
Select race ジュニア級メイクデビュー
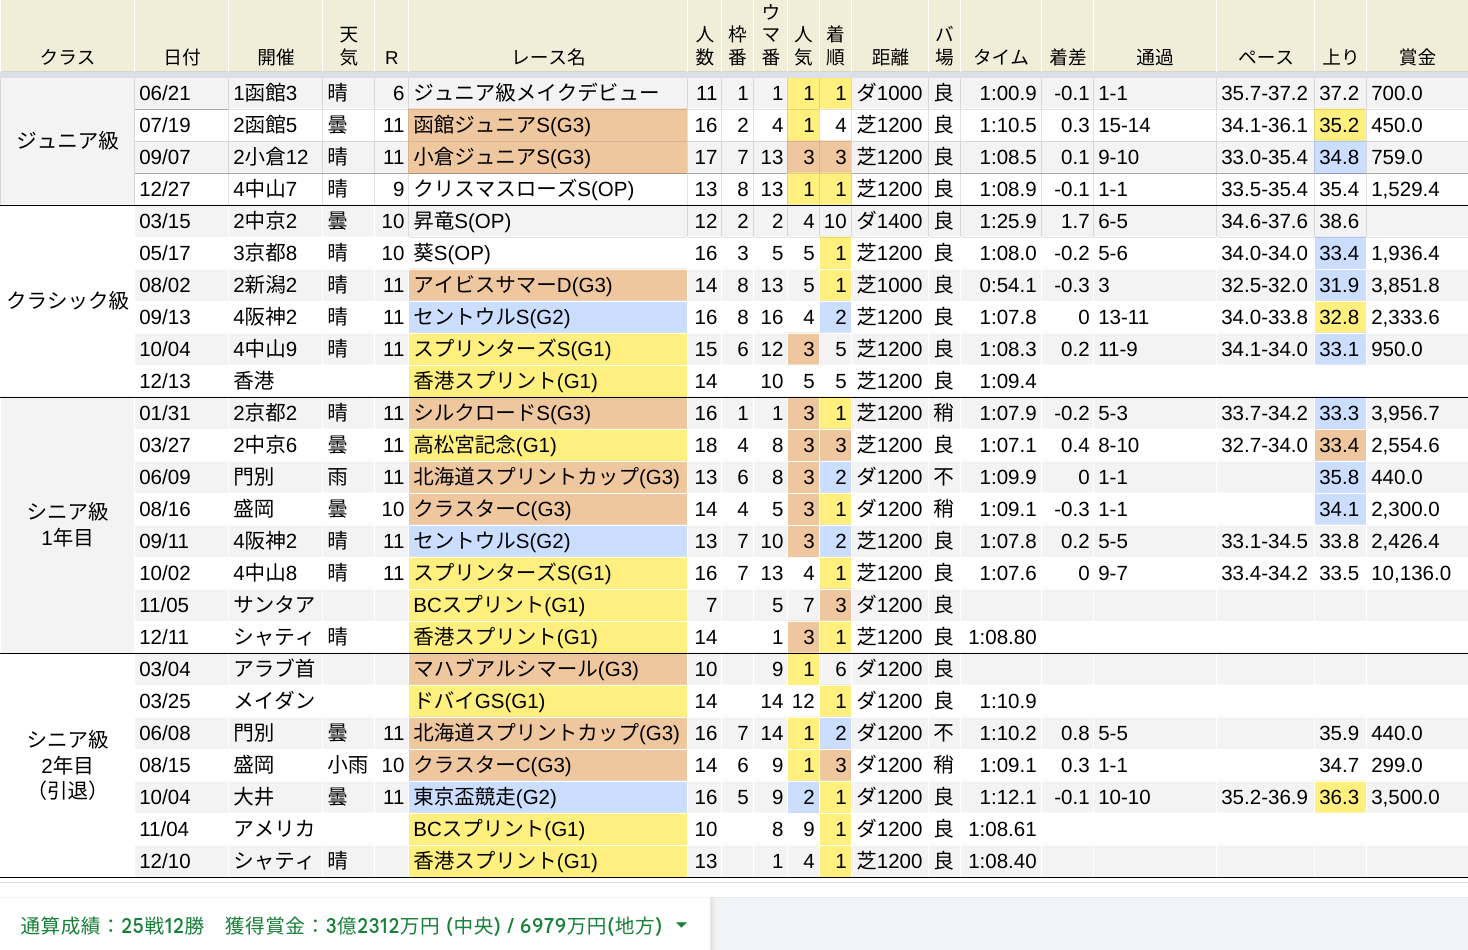click(548, 93)
